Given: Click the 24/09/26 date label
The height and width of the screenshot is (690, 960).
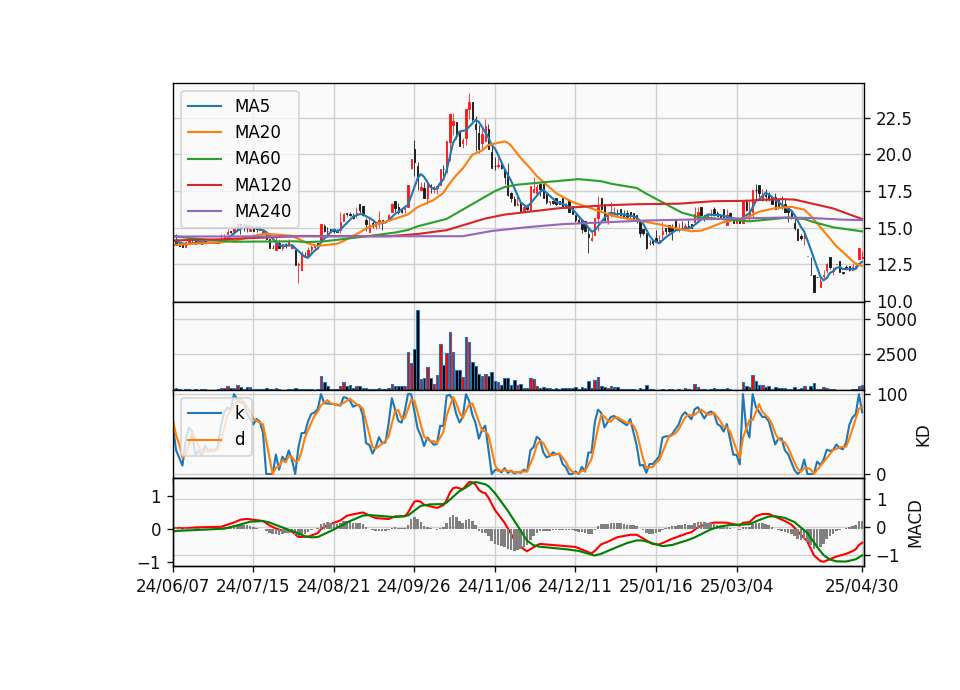Looking at the screenshot, I should coord(414,586).
